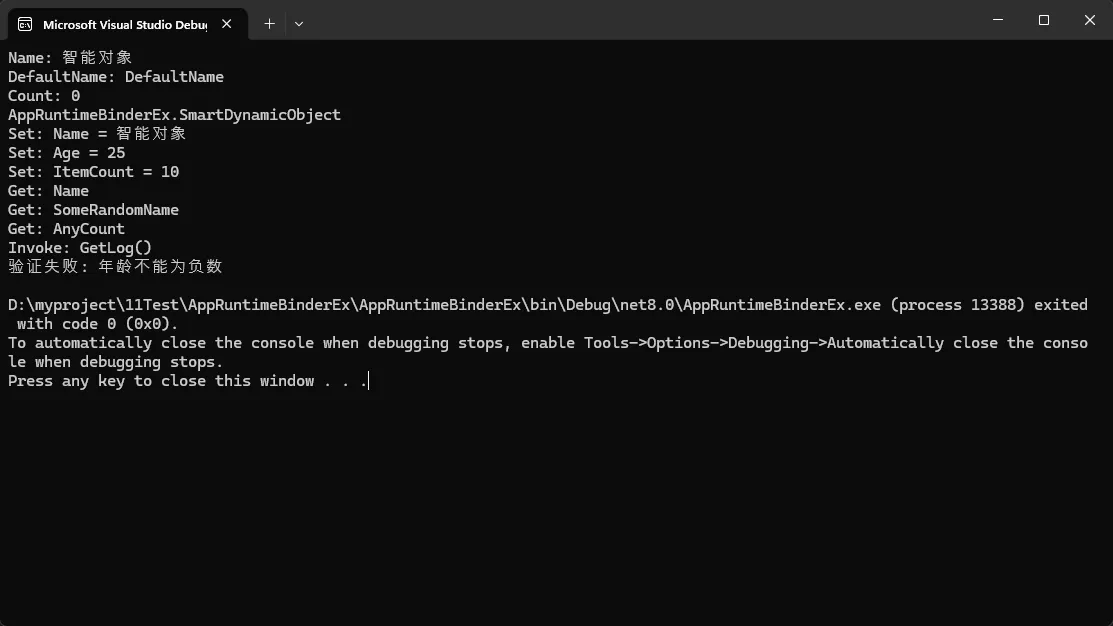Maximize the console window
Screen dimensions: 1113x626
click(1044, 20)
